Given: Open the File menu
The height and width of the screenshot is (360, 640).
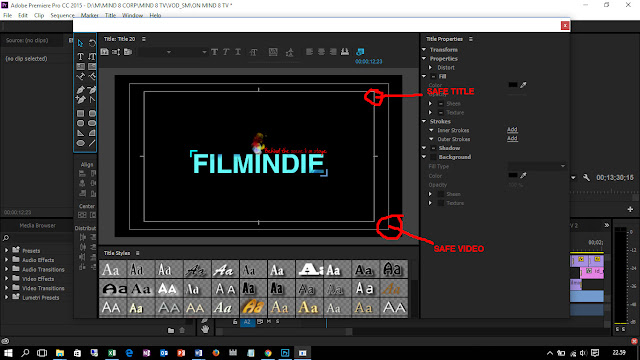Looking at the screenshot, I should (x=7, y=16).
